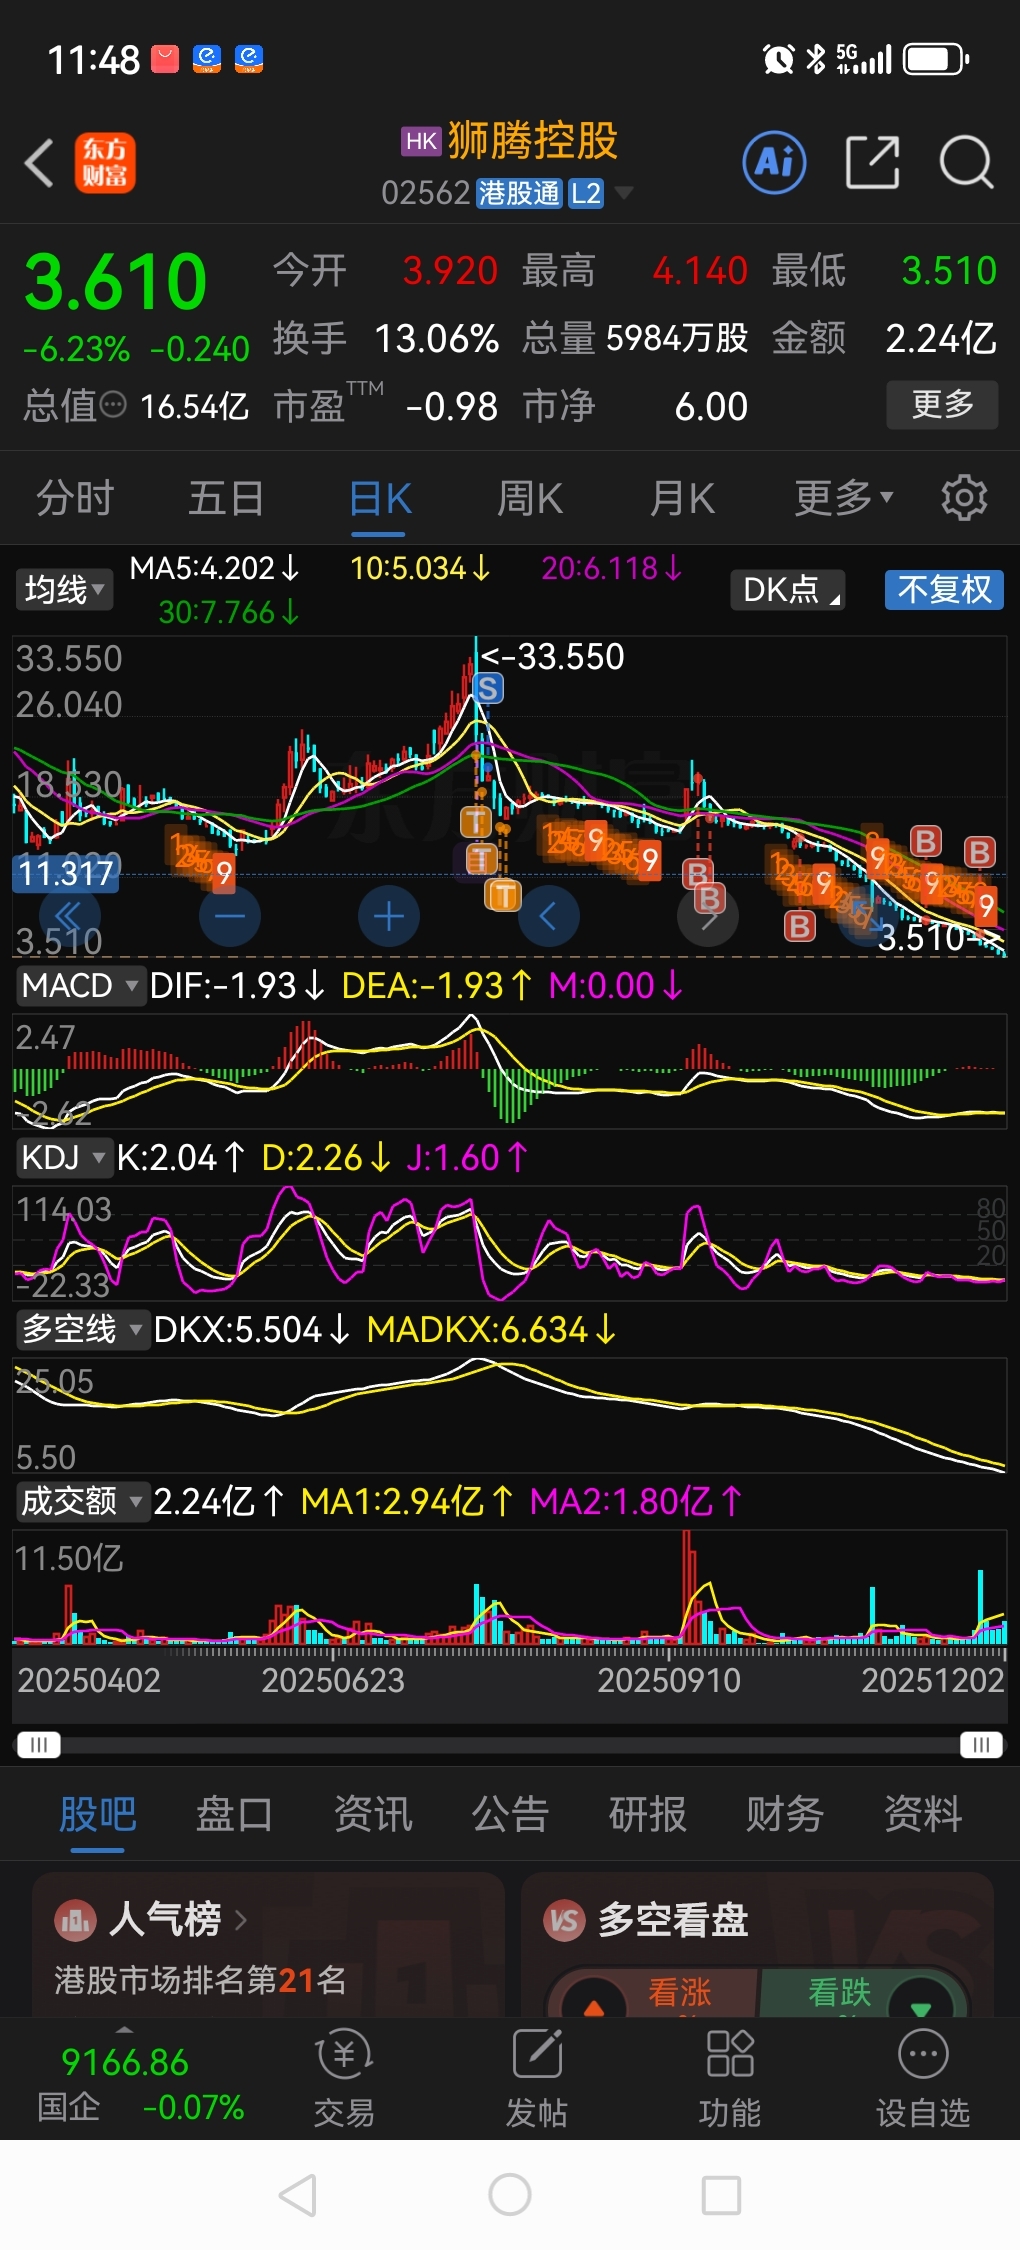This screenshot has width=1020, height=2250.
Task: Tap the 总值 info circle icon
Action: point(114,405)
